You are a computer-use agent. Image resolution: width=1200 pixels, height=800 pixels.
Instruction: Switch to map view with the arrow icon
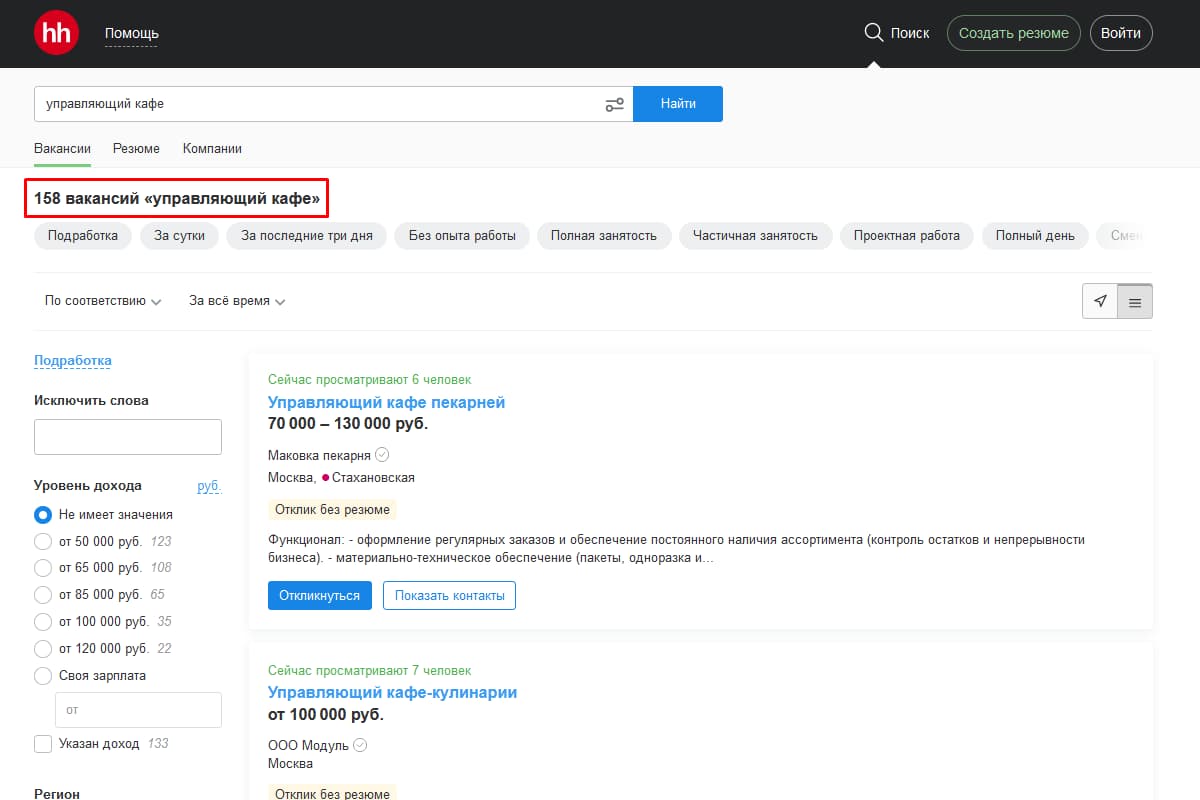tap(1100, 300)
